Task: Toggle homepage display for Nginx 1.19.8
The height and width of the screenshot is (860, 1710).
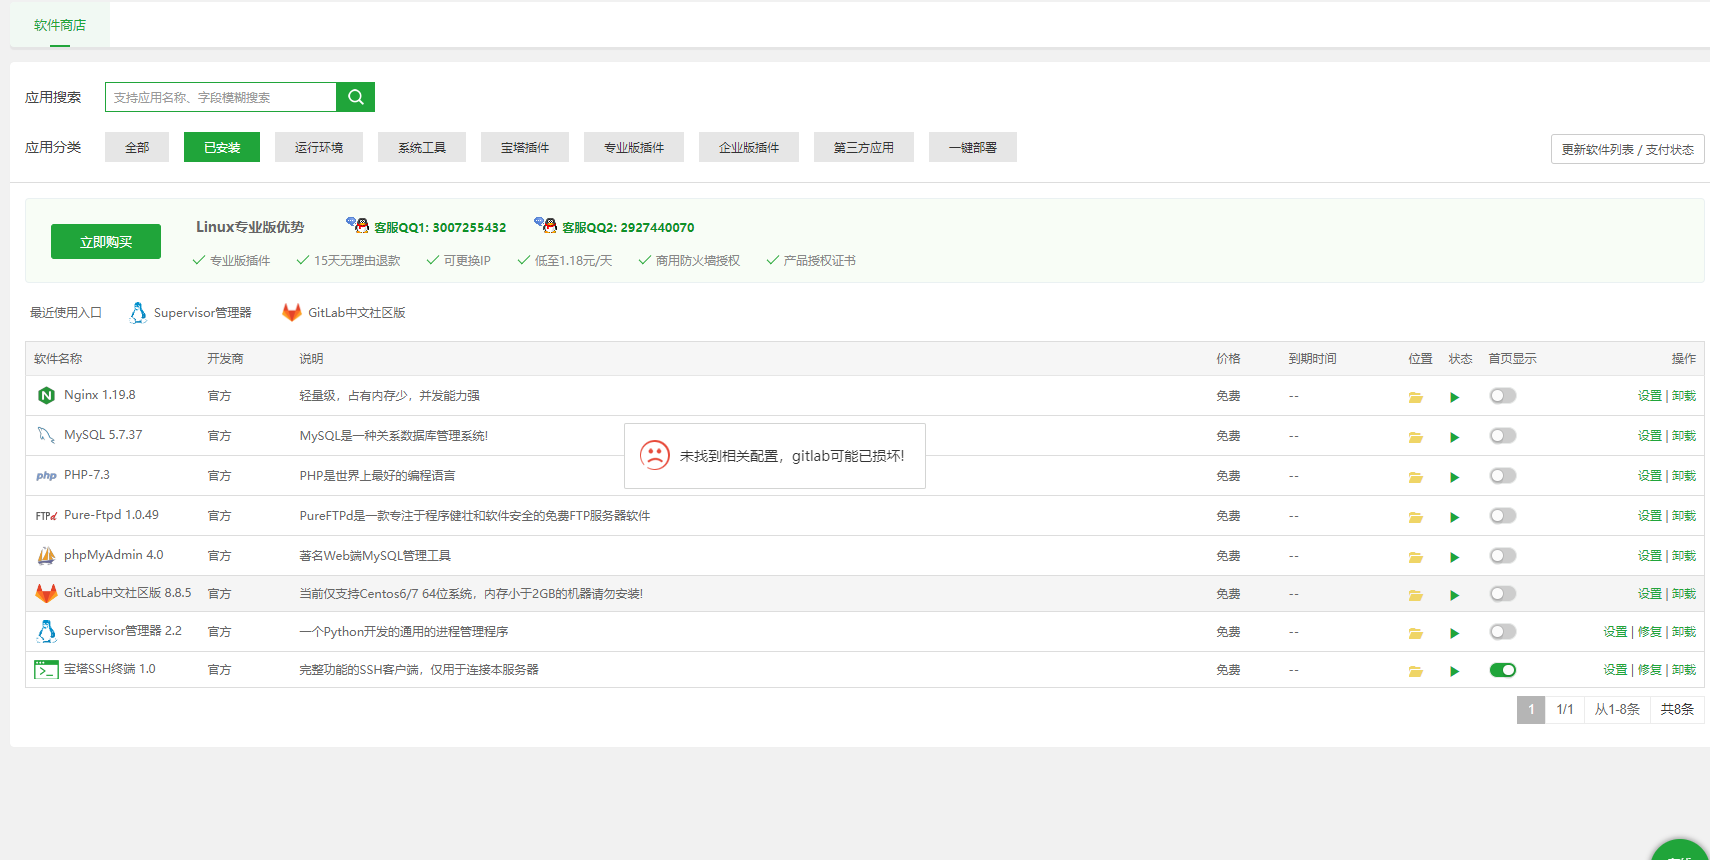Action: (x=1502, y=396)
